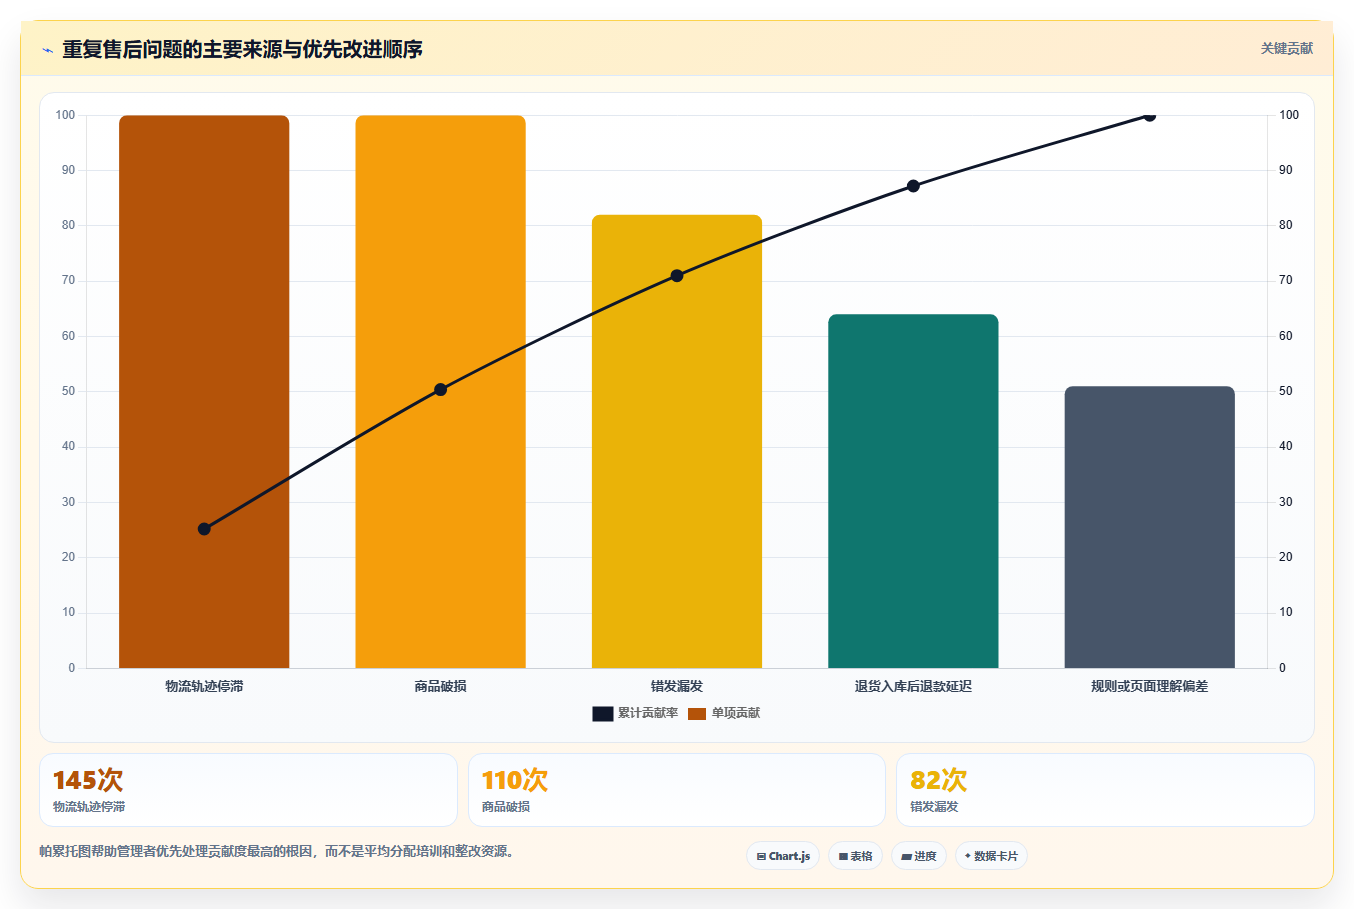Select the orange 商品破损 bar
The height and width of the screenshot is (909, 1354).
tap(440, 391)
